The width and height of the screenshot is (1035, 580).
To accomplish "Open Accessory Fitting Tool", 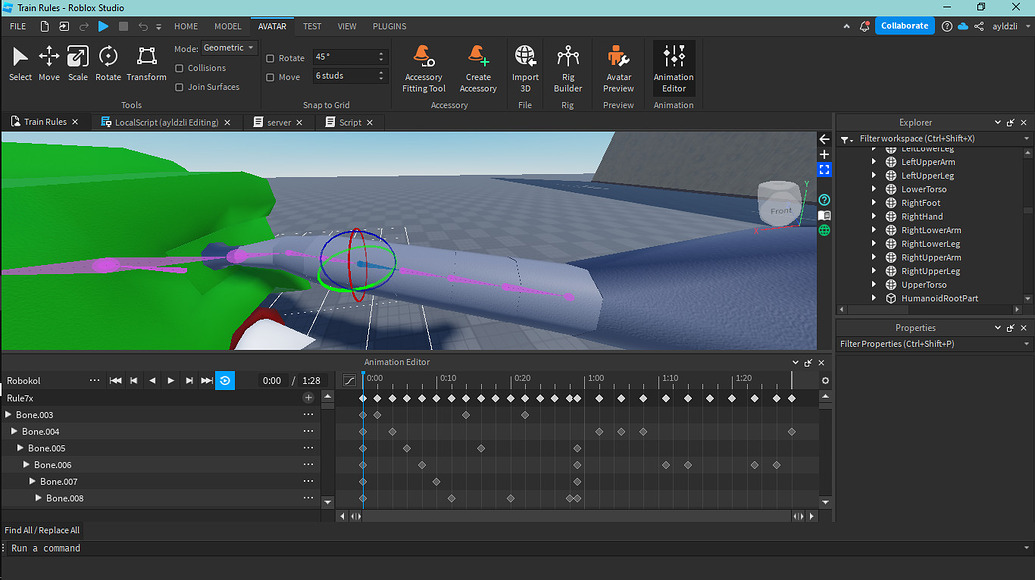I will point(424,69).
